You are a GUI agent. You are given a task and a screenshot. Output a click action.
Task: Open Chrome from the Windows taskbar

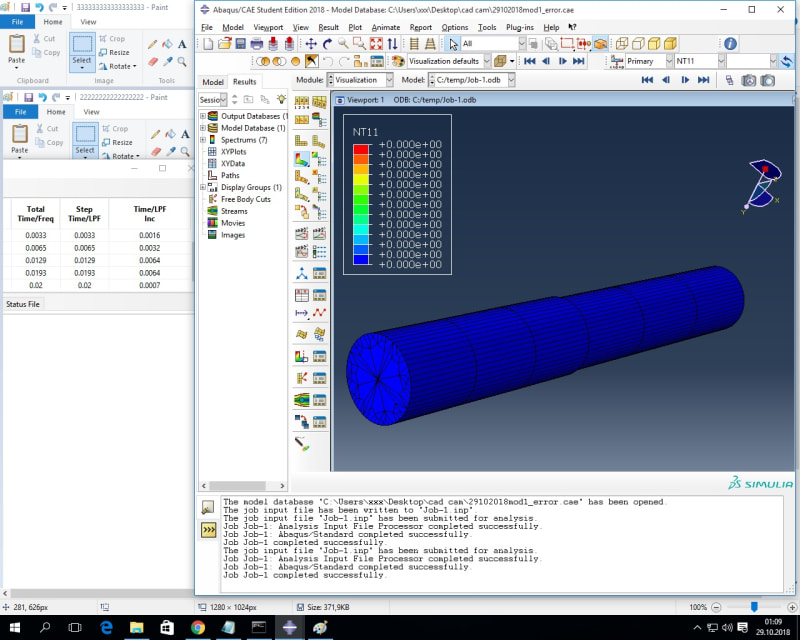pos(198,627)
